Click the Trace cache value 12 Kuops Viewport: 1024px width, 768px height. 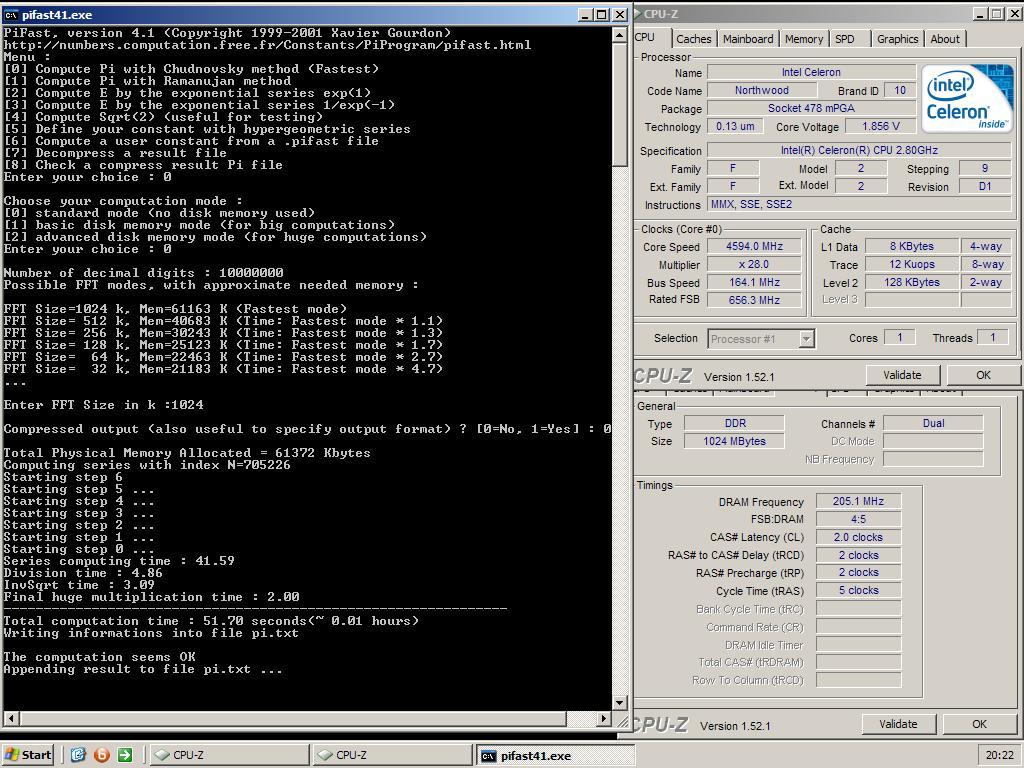912,264
